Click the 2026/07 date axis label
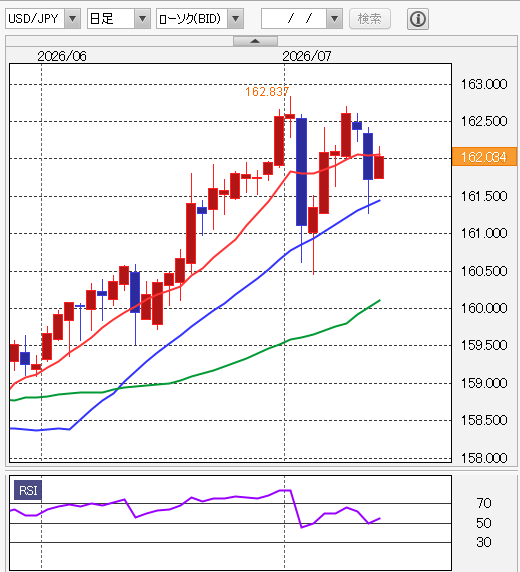 pyautogui.click(x=307, y=56)
